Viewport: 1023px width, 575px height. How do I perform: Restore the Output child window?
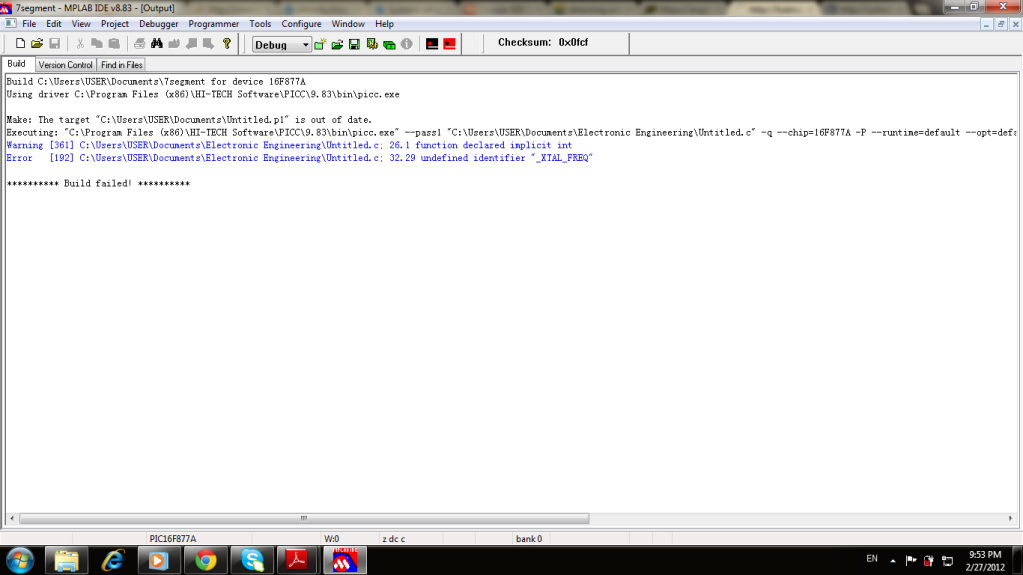(x=1001, y=24)
